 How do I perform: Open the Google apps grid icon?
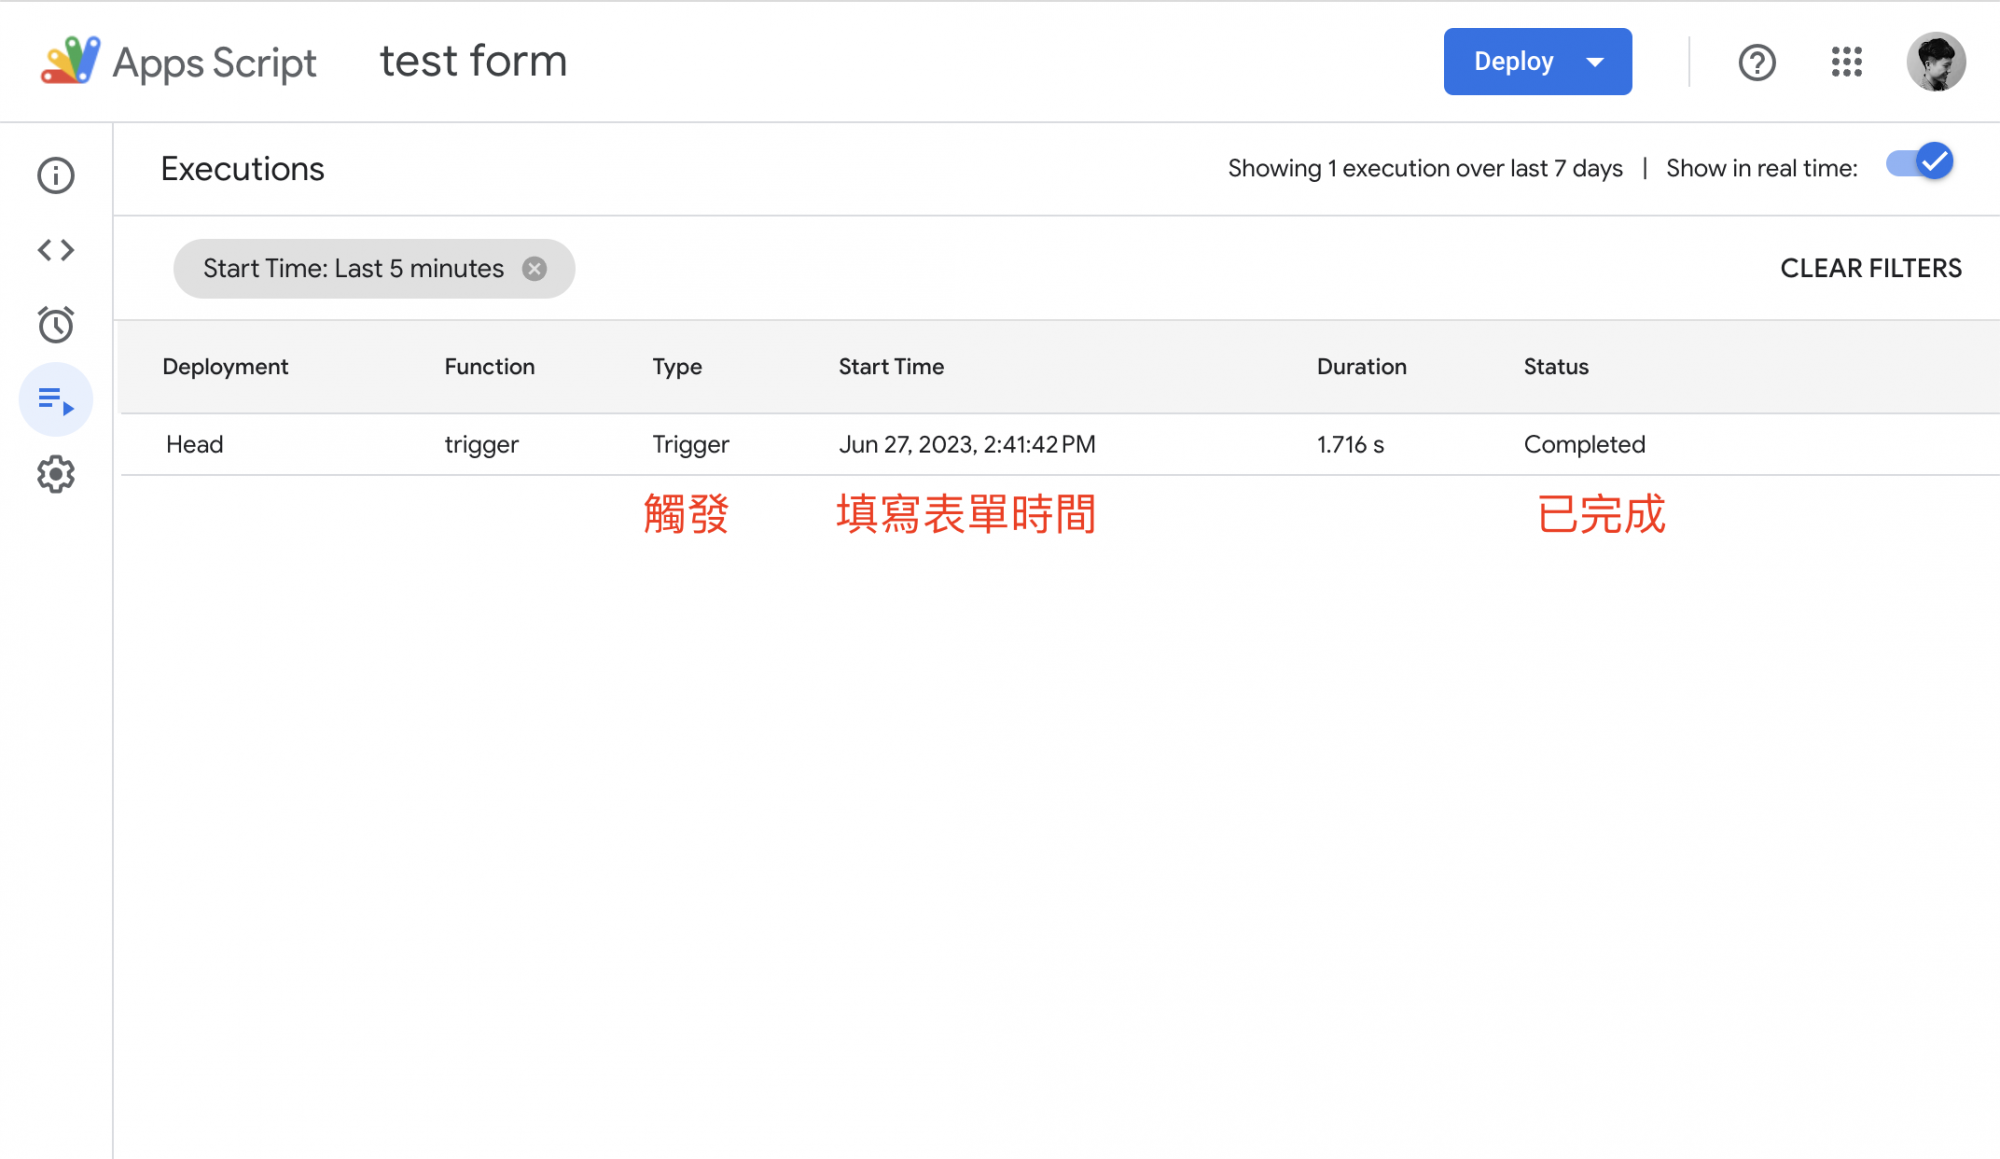point(1847,62)
